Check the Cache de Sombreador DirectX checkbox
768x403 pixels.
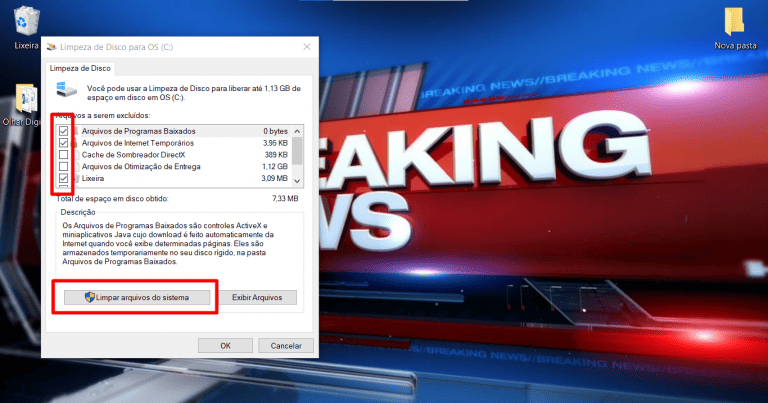coord(64,155)
